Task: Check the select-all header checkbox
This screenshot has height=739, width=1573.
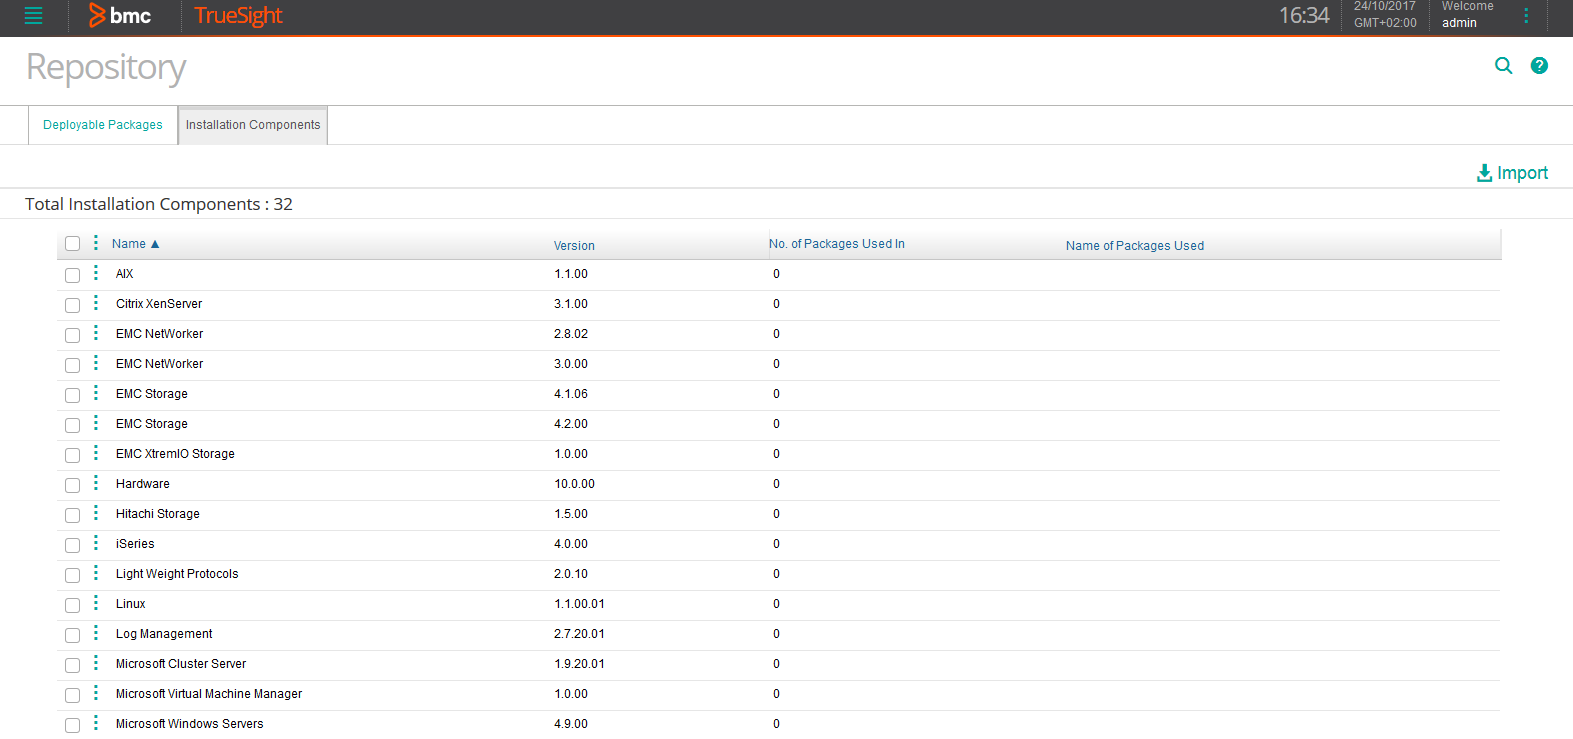Action: 72,244
